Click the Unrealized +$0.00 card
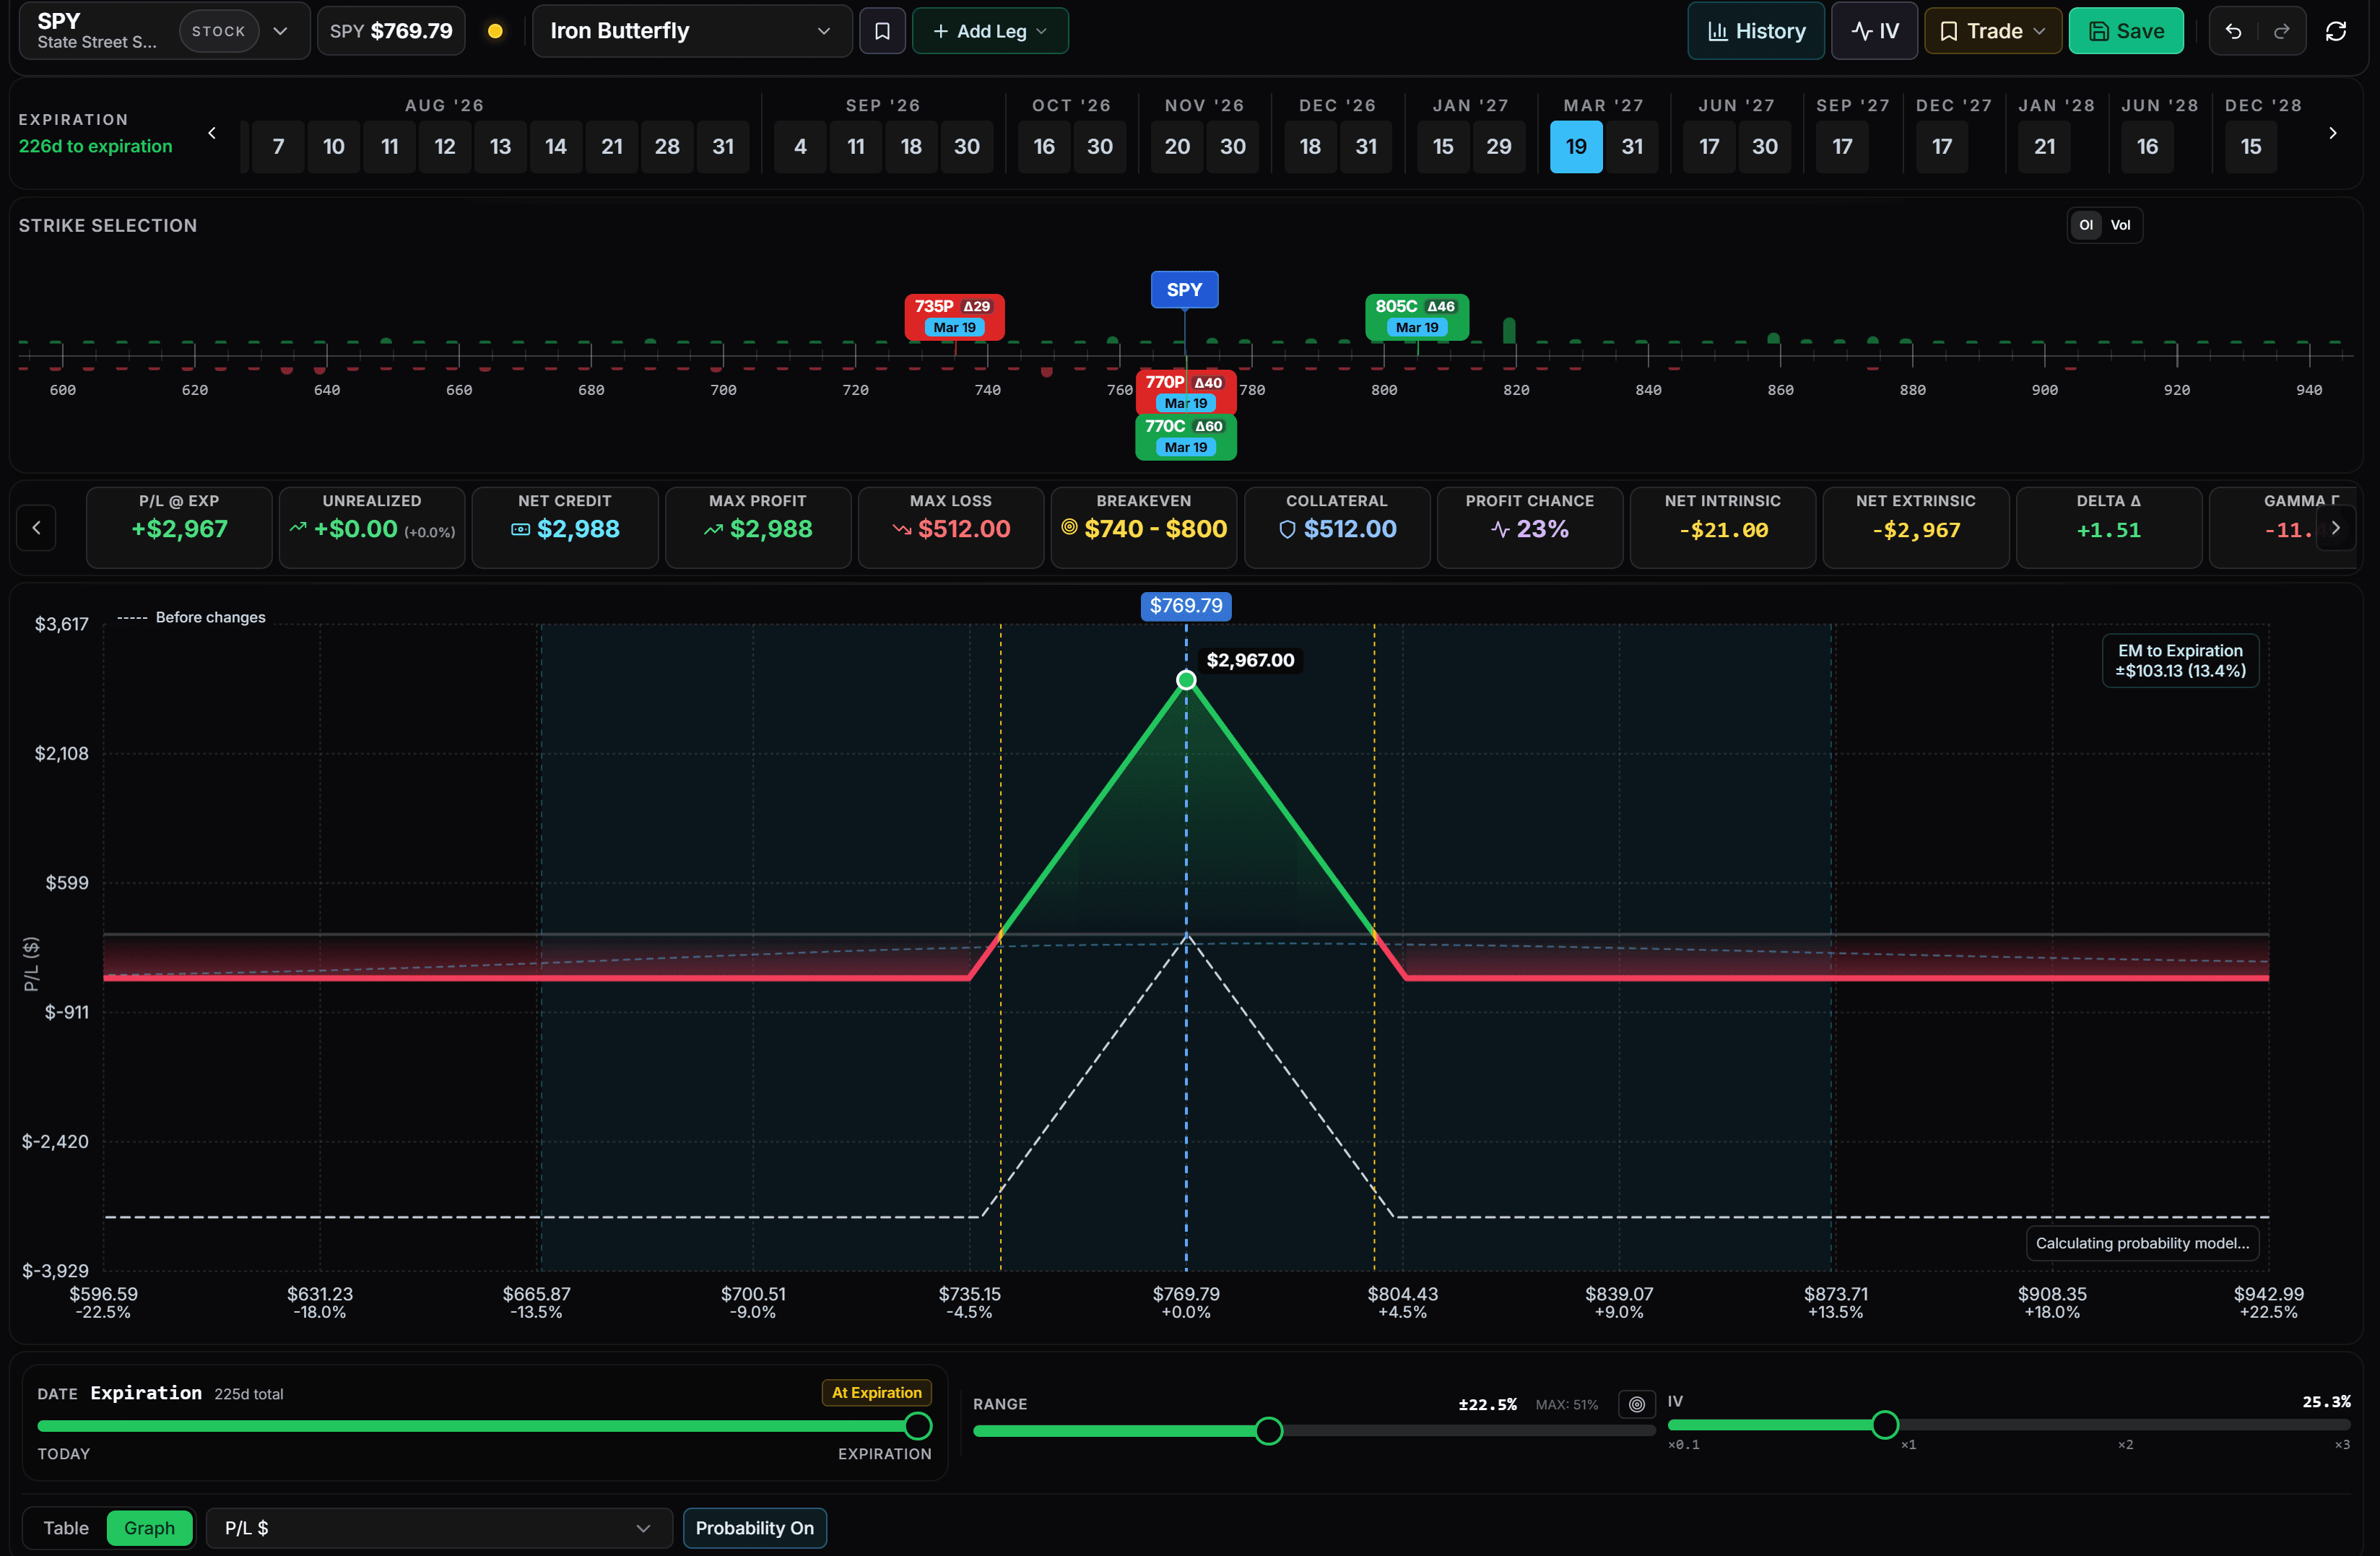Screen dimensions: 2380x1556 coord(371,527)
